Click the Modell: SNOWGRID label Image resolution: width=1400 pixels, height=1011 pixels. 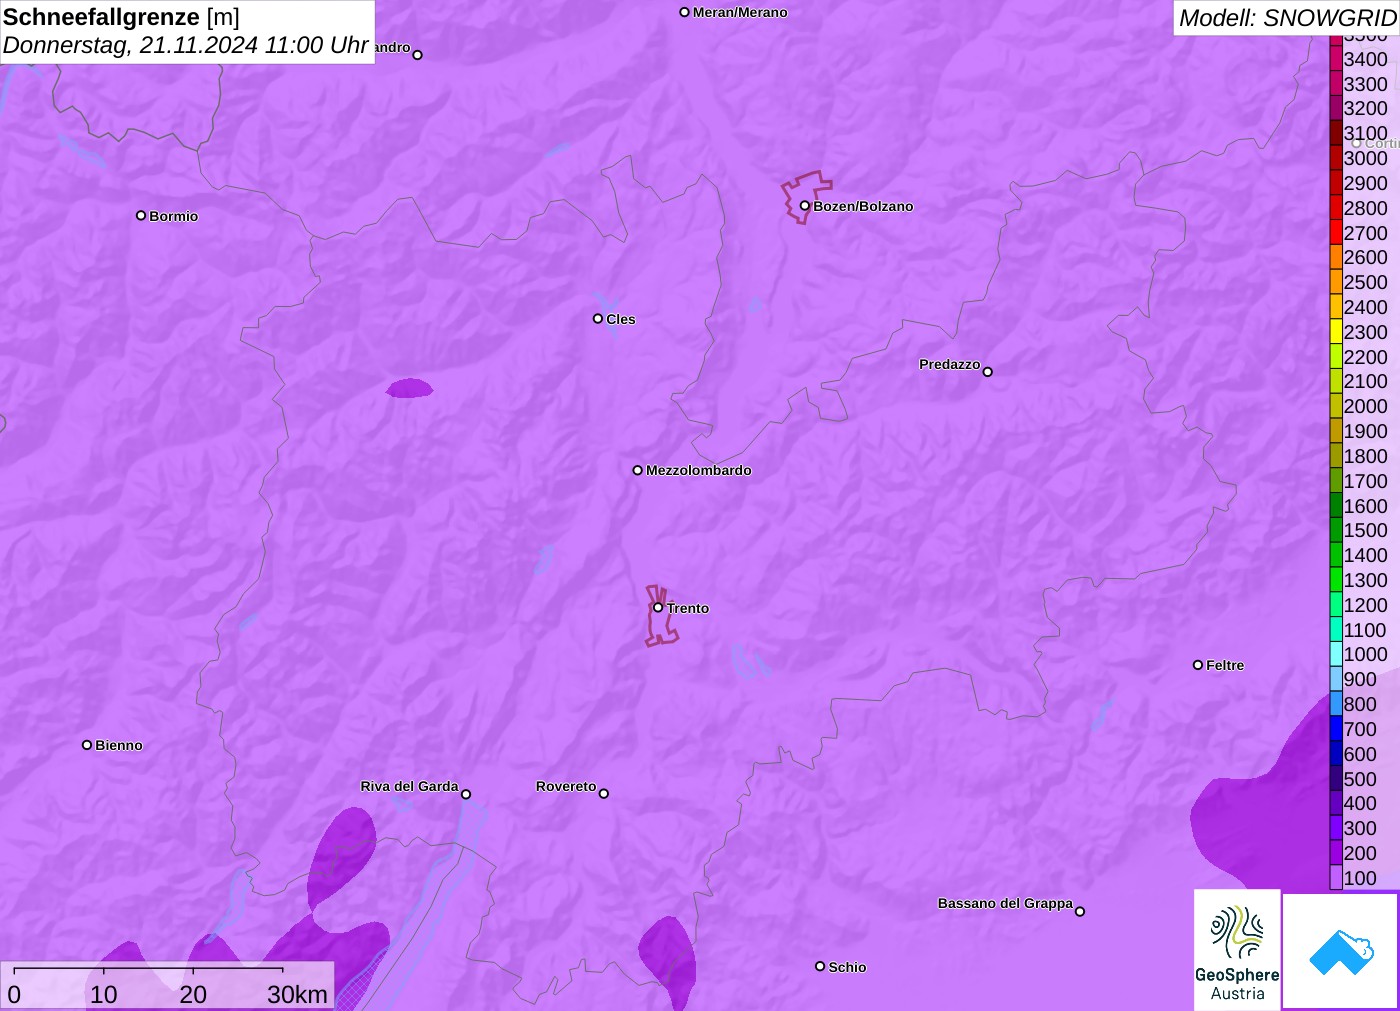[1287, 18]
